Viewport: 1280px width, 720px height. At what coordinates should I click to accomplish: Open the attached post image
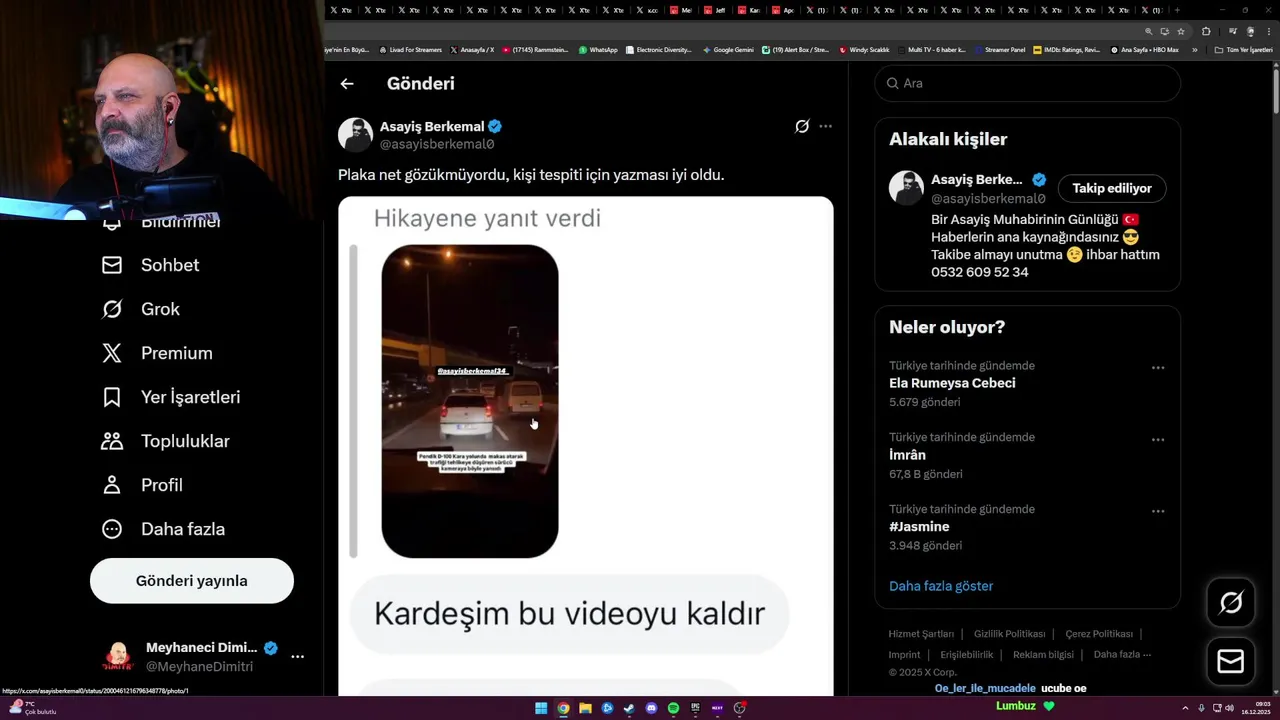point(585,445)
